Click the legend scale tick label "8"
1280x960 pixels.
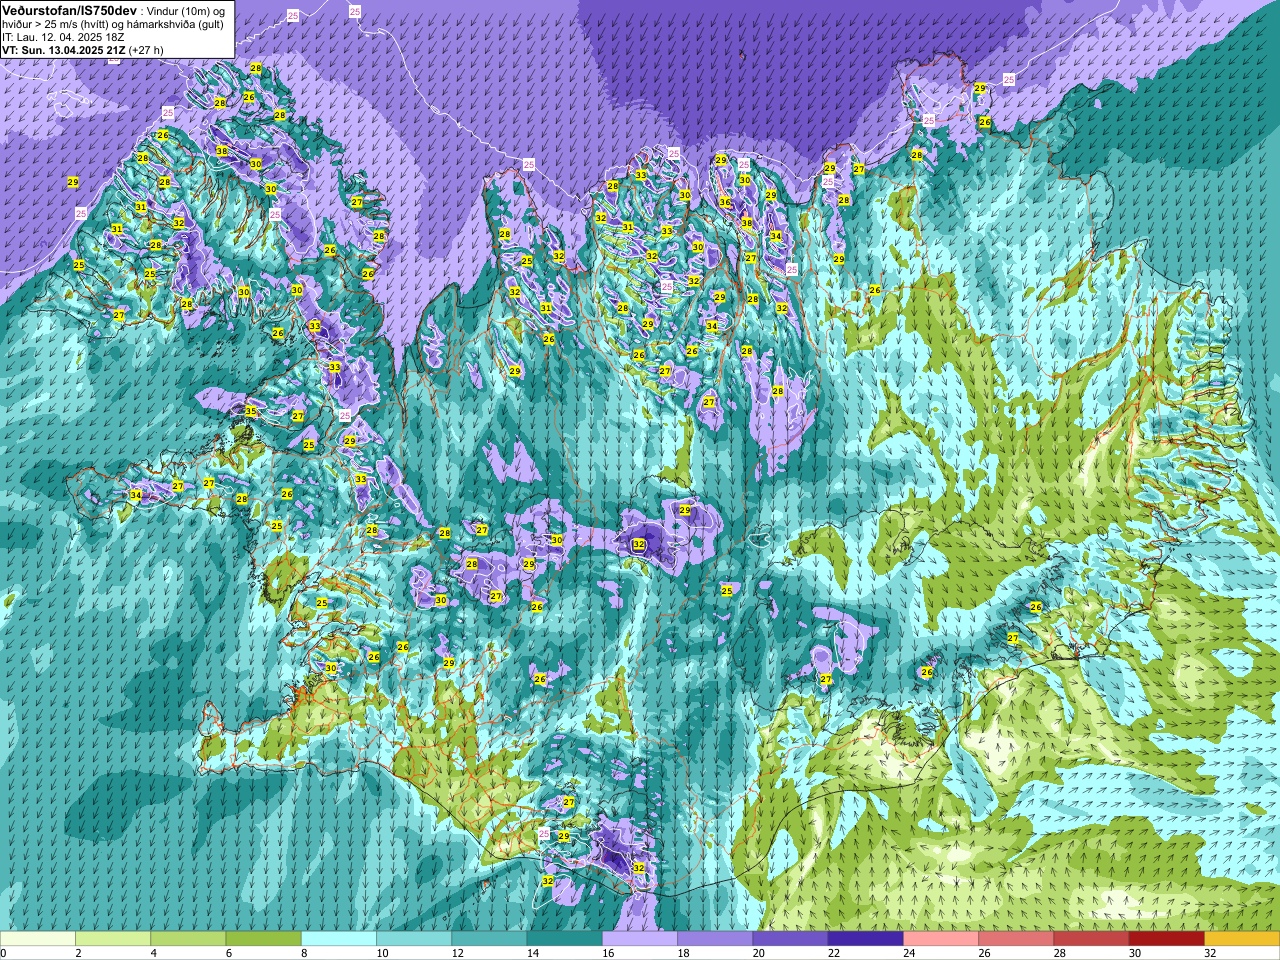[302, 954]
